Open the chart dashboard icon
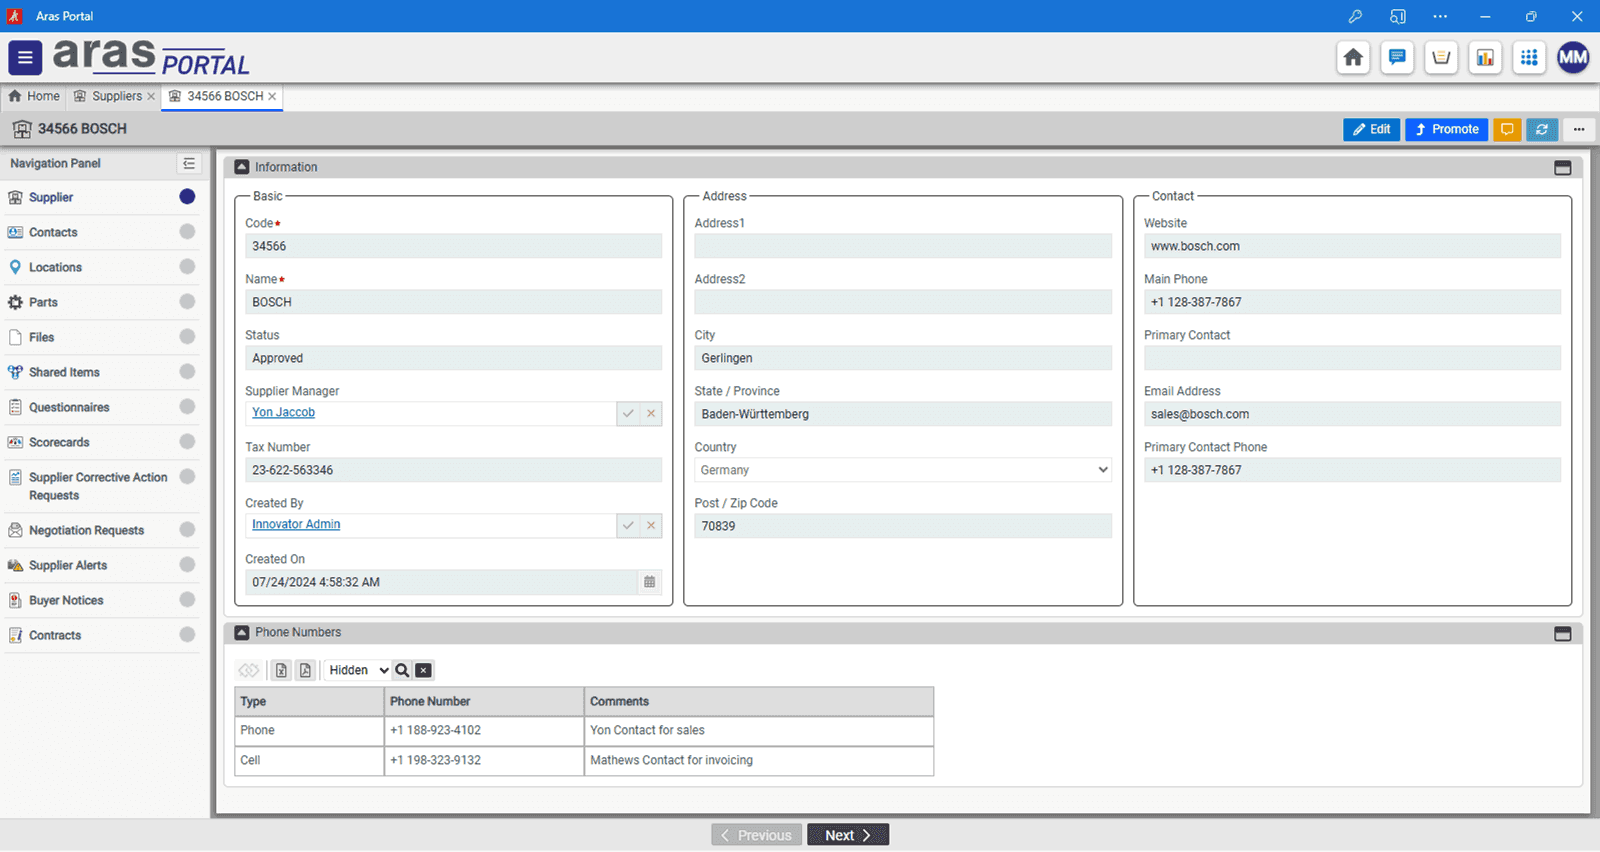Image resolution: width=1600 pixels, height=852 pixels. click(1485, 57)
